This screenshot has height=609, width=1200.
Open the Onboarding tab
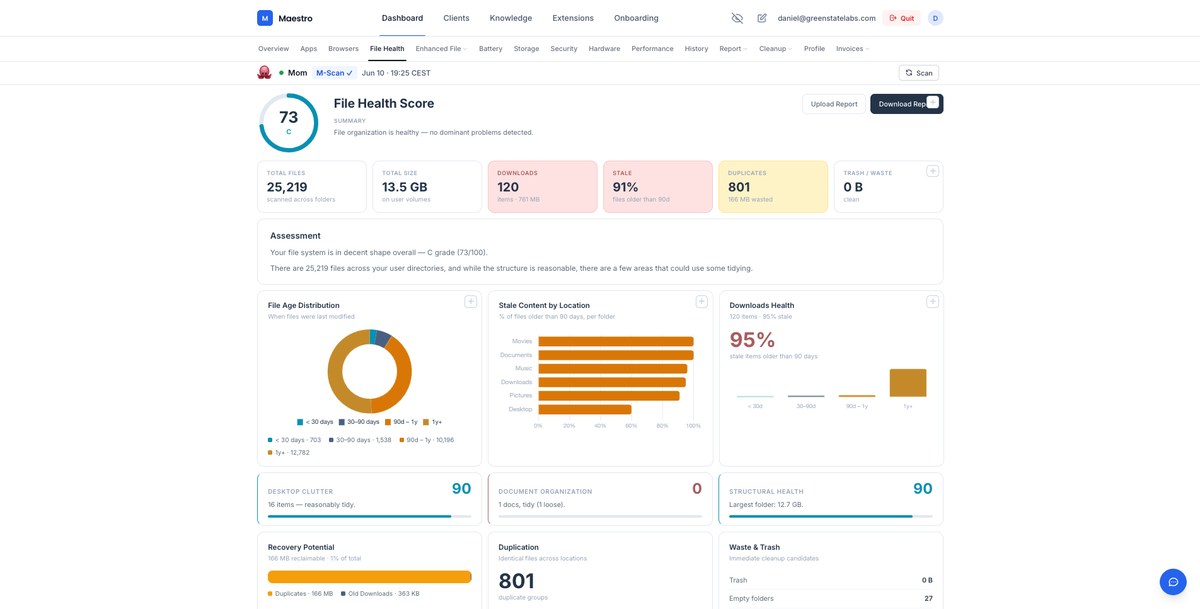click(x=636, y=18)
